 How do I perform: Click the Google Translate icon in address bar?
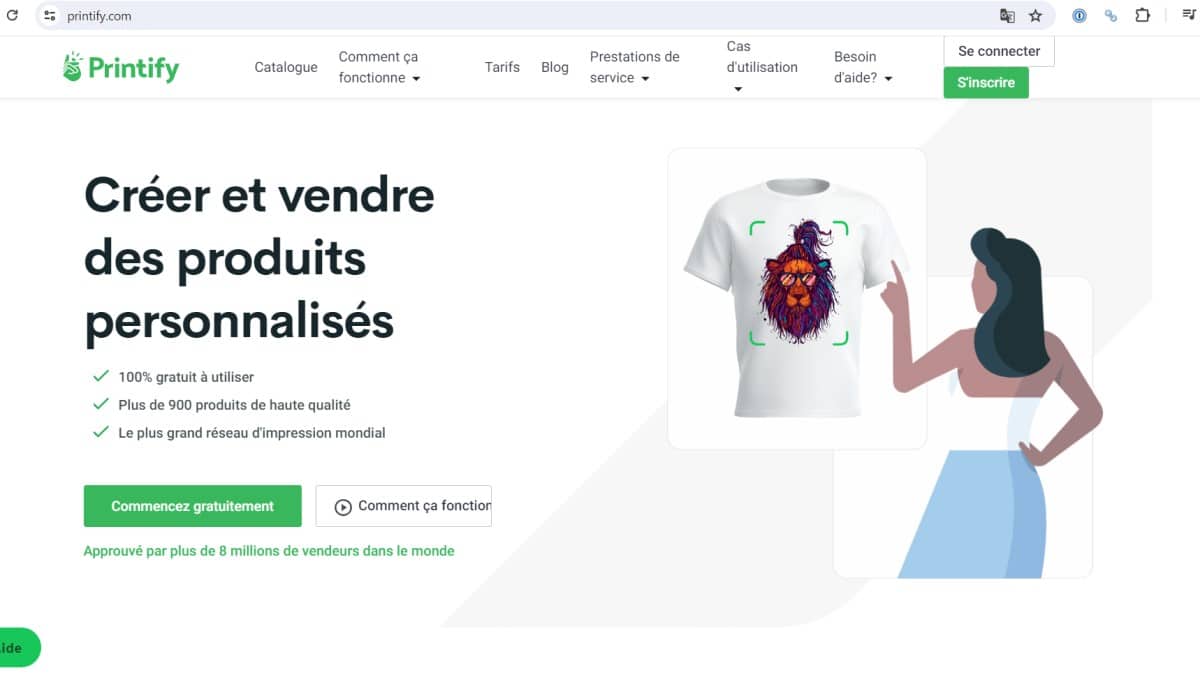[1007, 16]
